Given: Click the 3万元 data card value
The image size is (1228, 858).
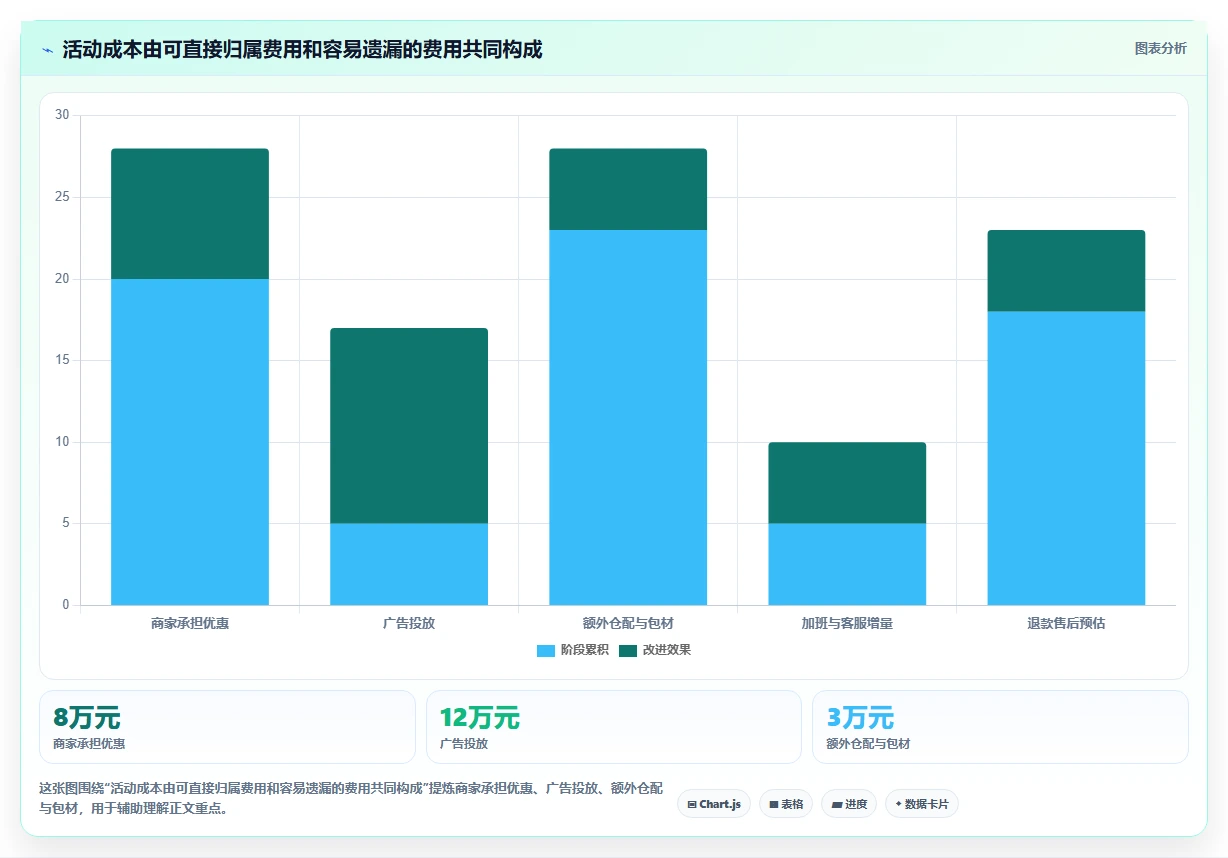Looking at the screenshot, I should pyautogui.click(x=860, y=718).
